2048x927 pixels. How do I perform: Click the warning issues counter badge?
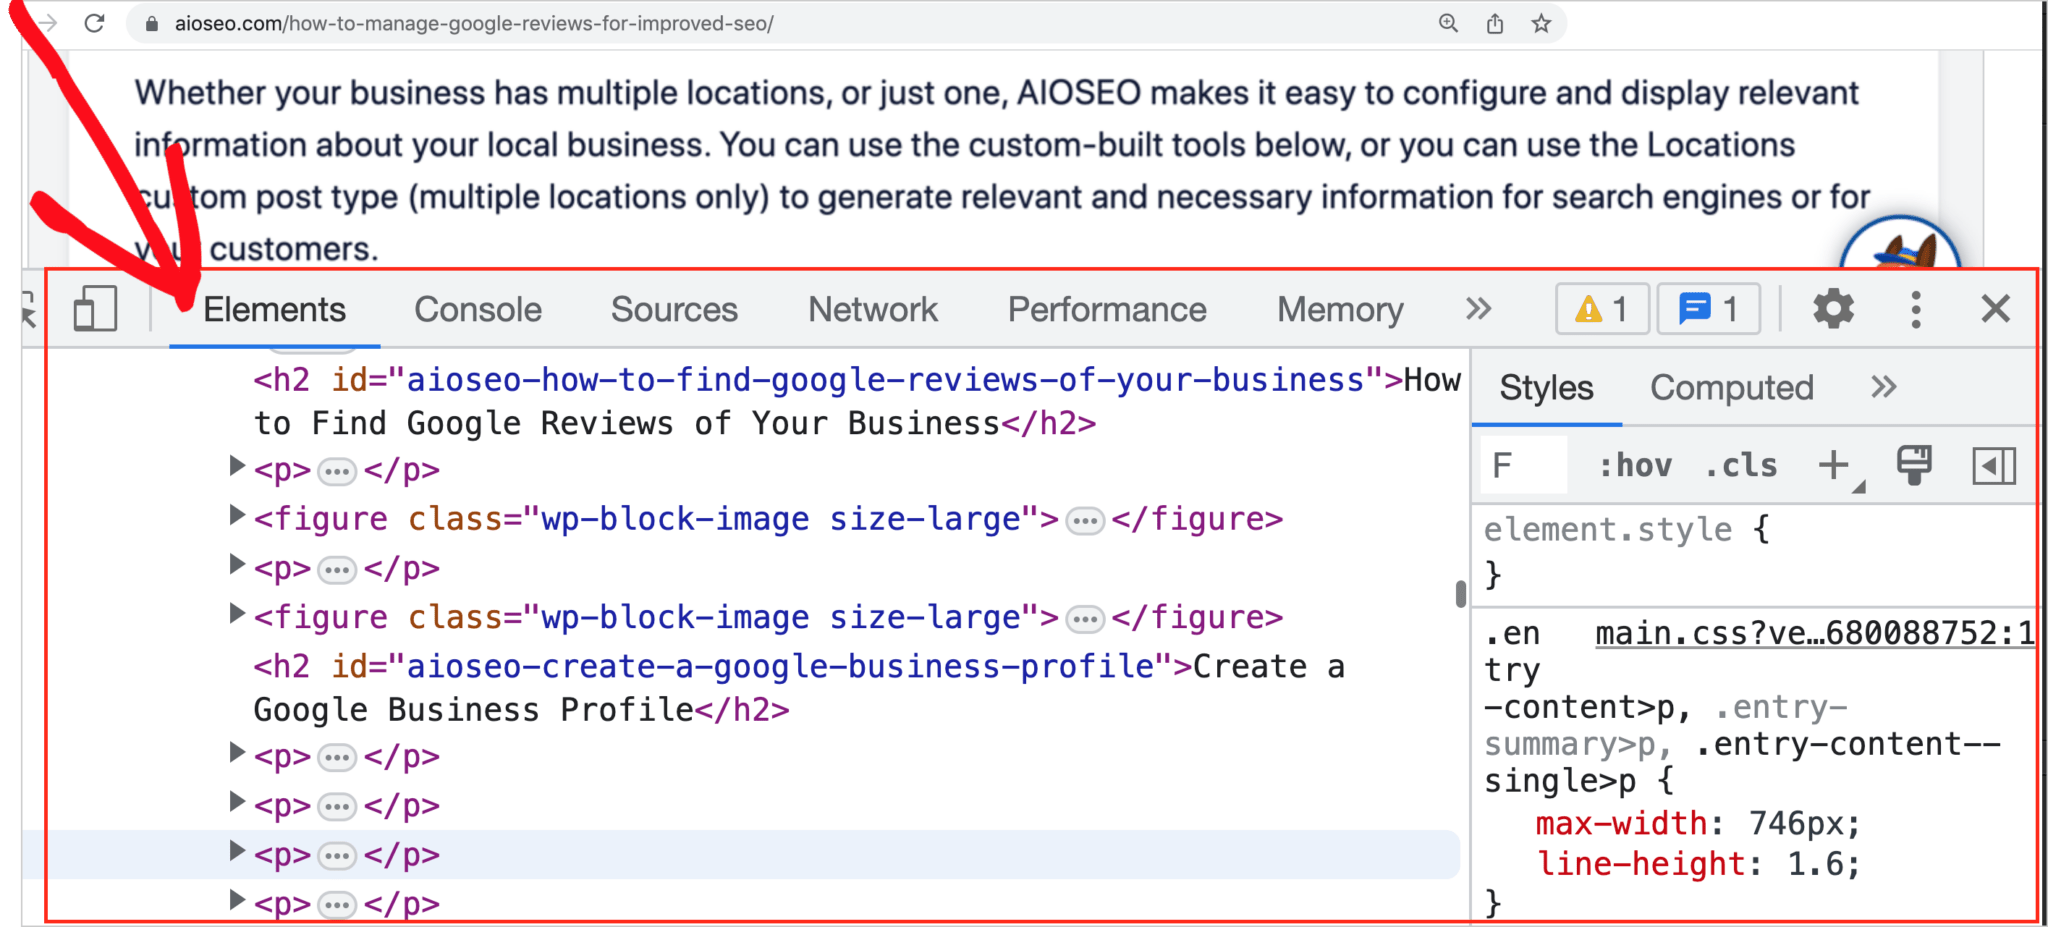point(1601,309)
